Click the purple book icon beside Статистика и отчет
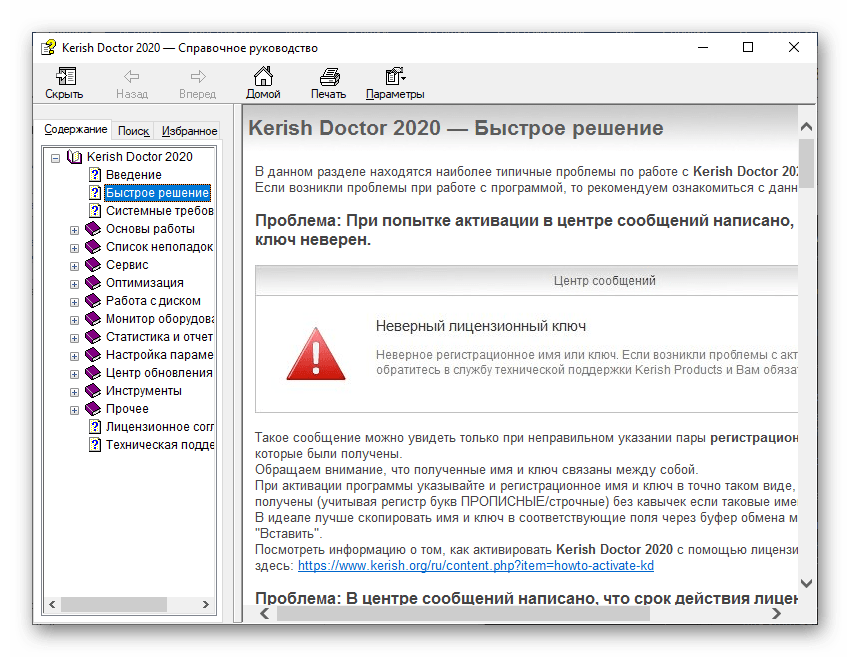Image resolution: width=850 pixels, height=657 pixels. 93,336
